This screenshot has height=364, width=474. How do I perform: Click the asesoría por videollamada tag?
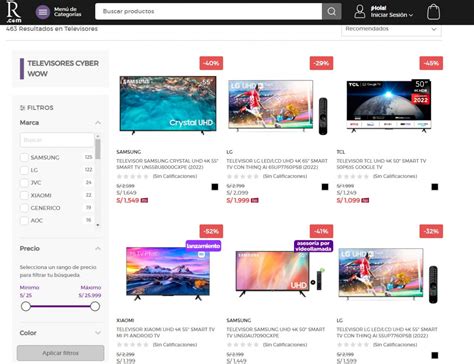pyautogui.click(x=313, y=246)
